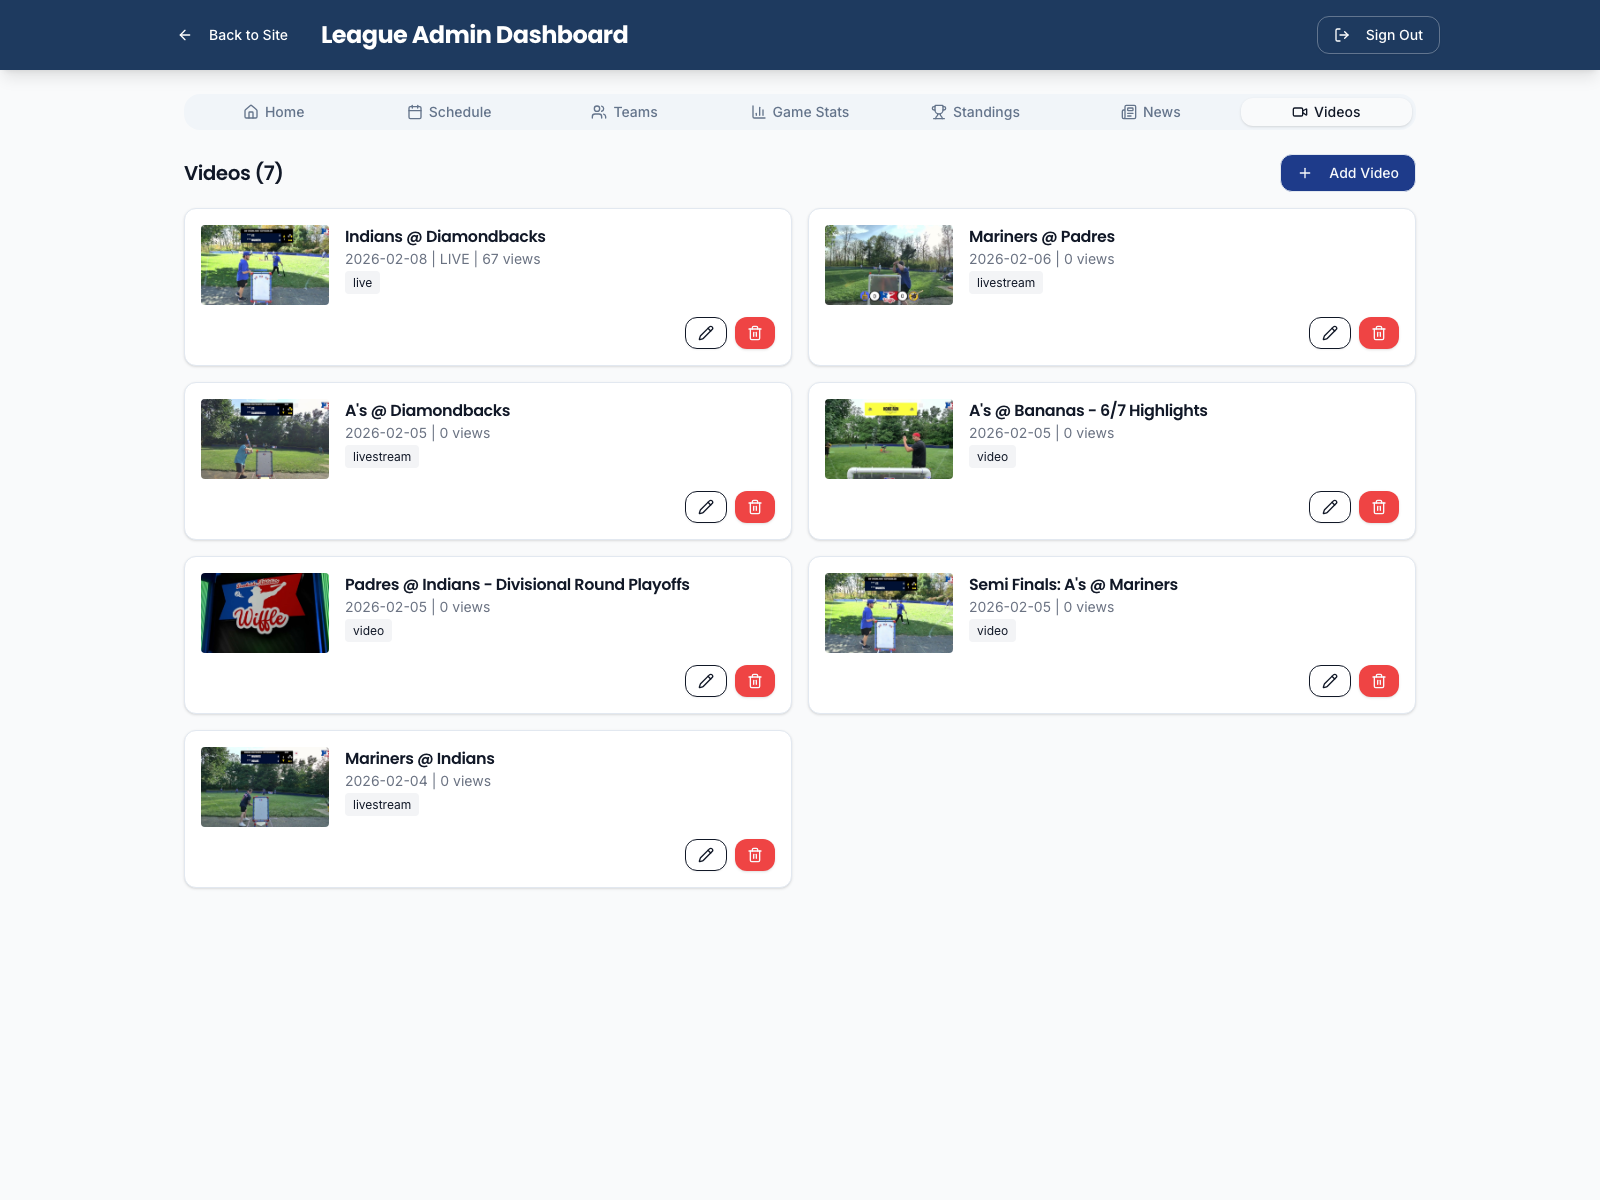The image size is (1600, 1200).
Task: Switch to the Game Stats tab
Action: 799,112
